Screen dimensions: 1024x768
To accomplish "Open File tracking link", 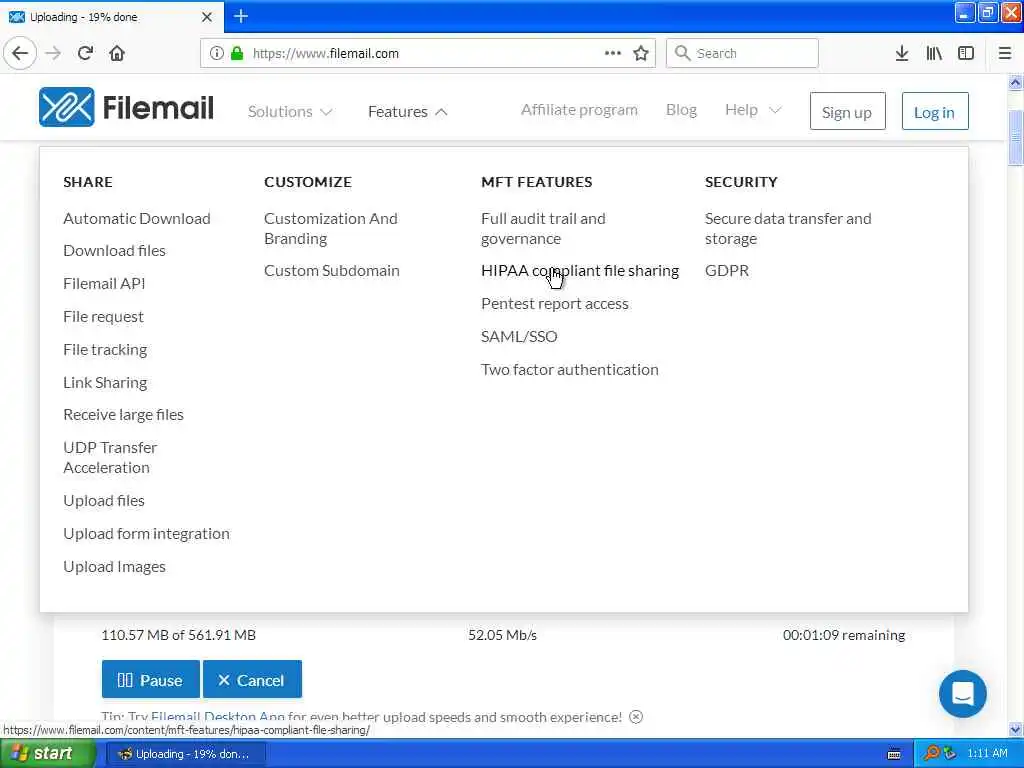I will 104,350.
